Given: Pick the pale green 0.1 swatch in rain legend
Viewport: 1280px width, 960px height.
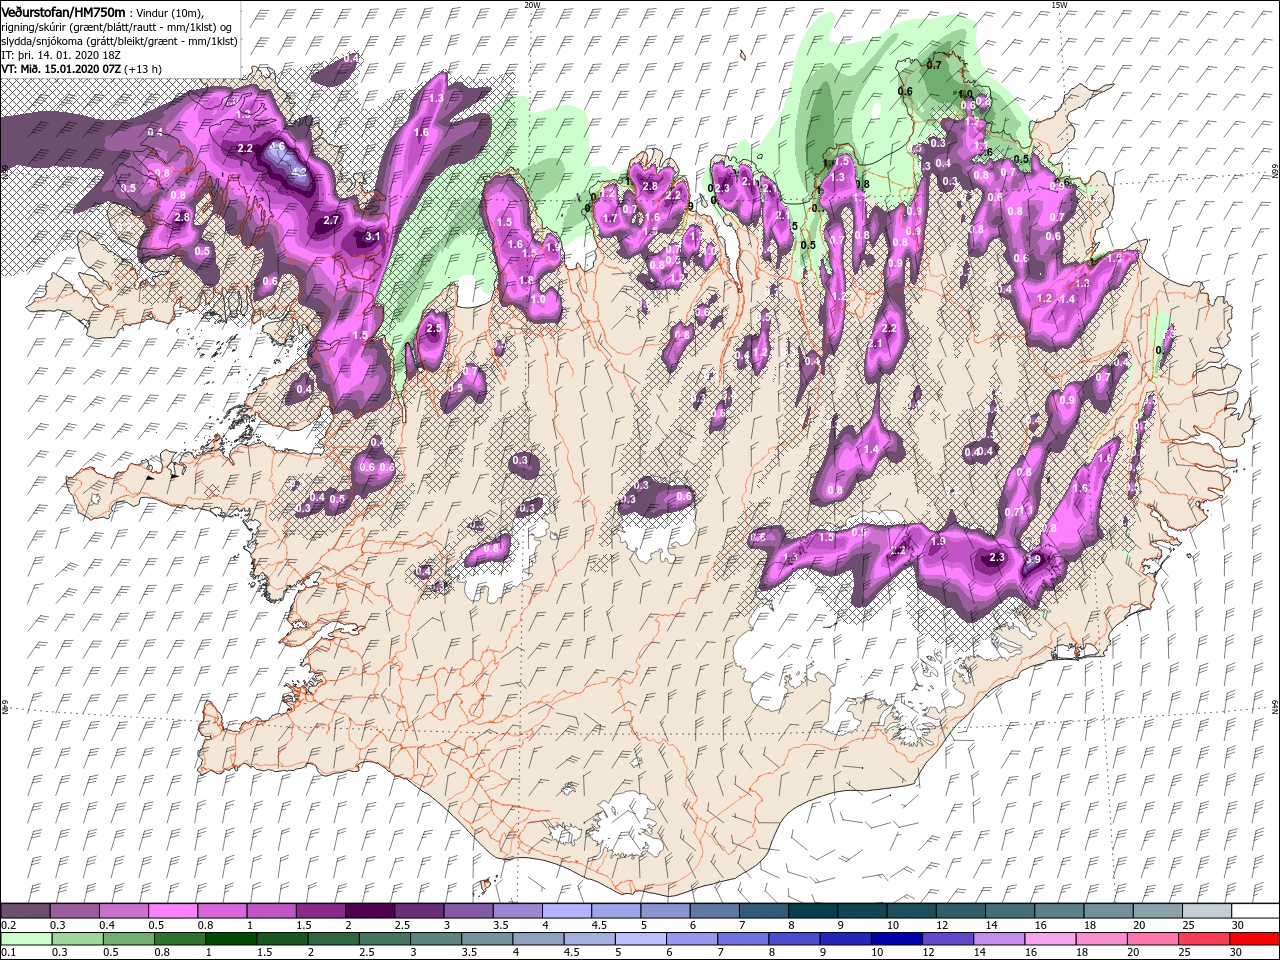Looking at the screenshot, I should click(x=25, y=939).
